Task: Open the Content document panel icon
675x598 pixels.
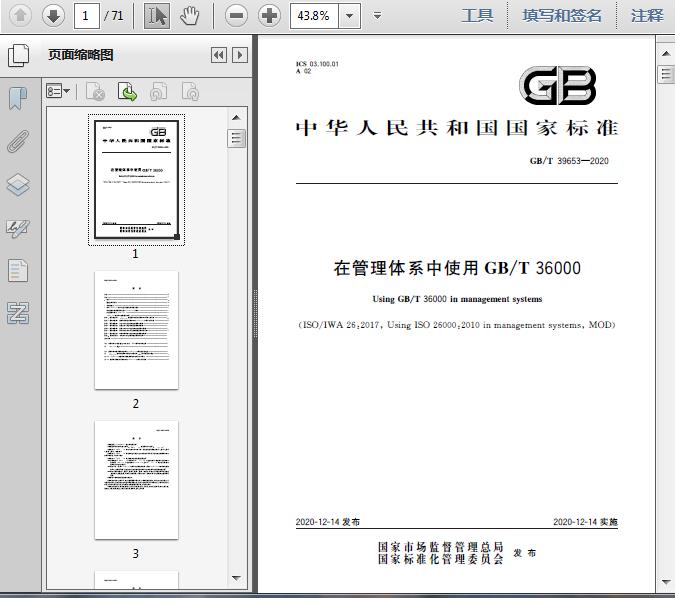Action: [18, 270]
